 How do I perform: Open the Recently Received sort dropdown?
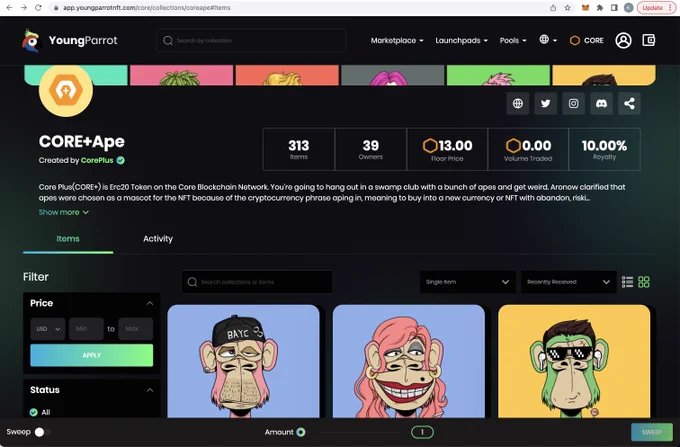(x=569, y=282)
